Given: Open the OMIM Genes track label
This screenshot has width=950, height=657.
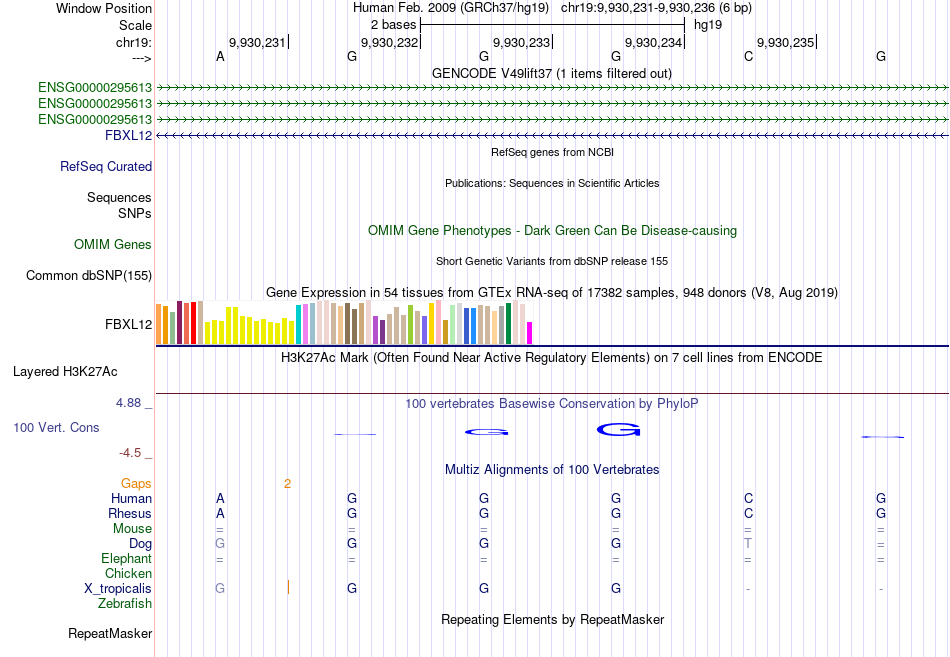Looking at the screenshot, I should [112, 244].
